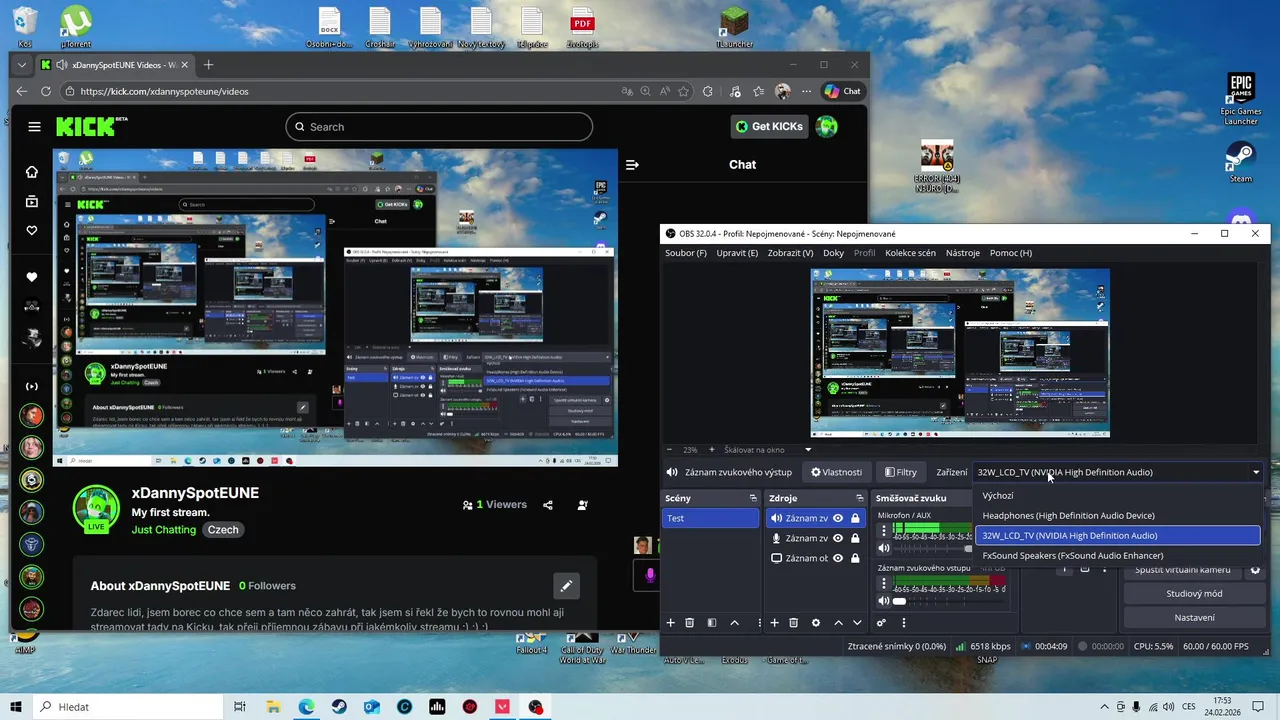Edit the About xDannySpotEUNE section with the pencil
Image resolution: width=1280 pixels, height=720 pixels.
click(566, 586)
